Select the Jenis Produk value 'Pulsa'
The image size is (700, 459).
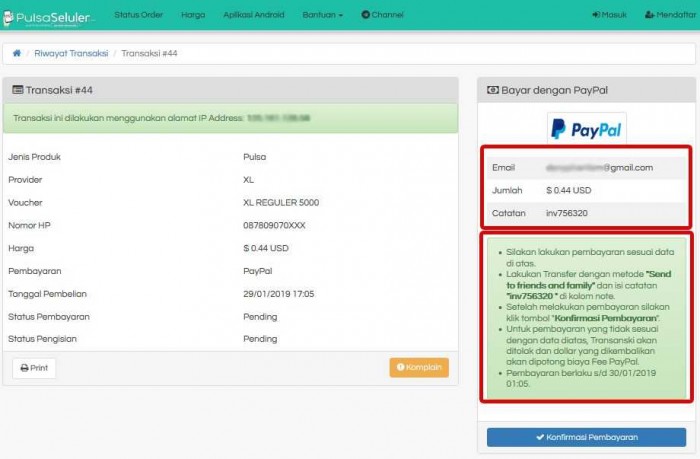(254, 157)
